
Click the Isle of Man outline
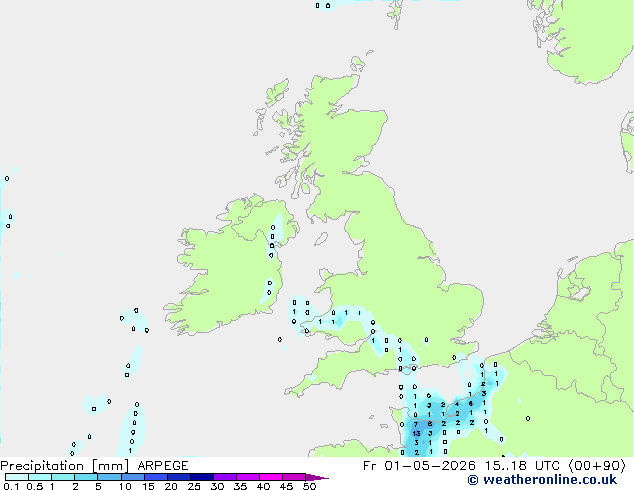[x=321, y=239]
